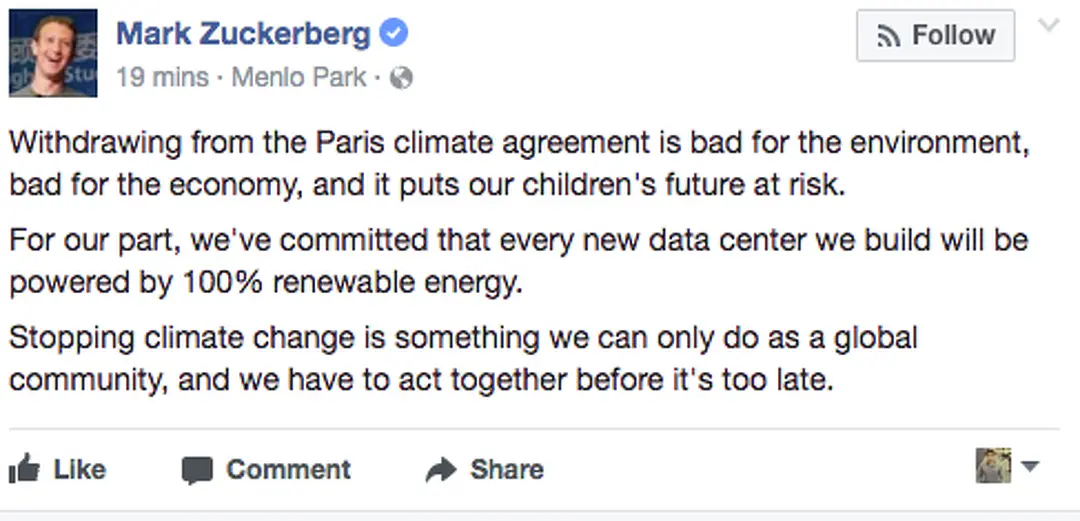Click the globe public privacy icon
Screen dimensions: 1080x521
pyautogui.click(x=401, y=78)
